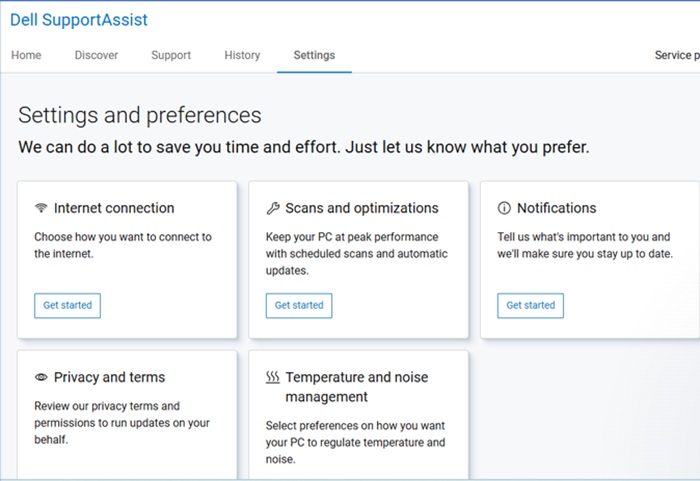Image resolution: width=700 pixels, height=481 pixels.
Task: Open the Home tab
Action: [x=26, y=55]
